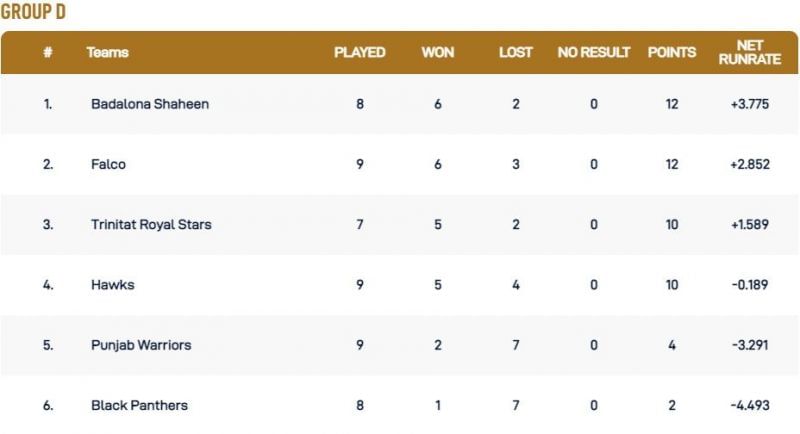Click Hawks' -0.189 net runrate value

click(751, 285)
